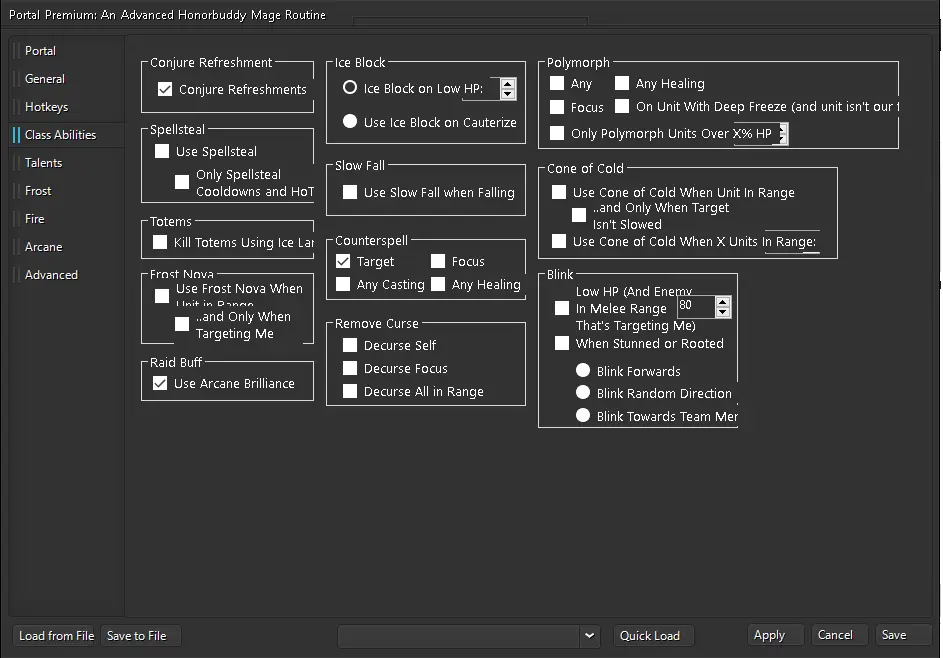Click the Cone of Cold X Units field
943x658 pixels.
(792, 241)
